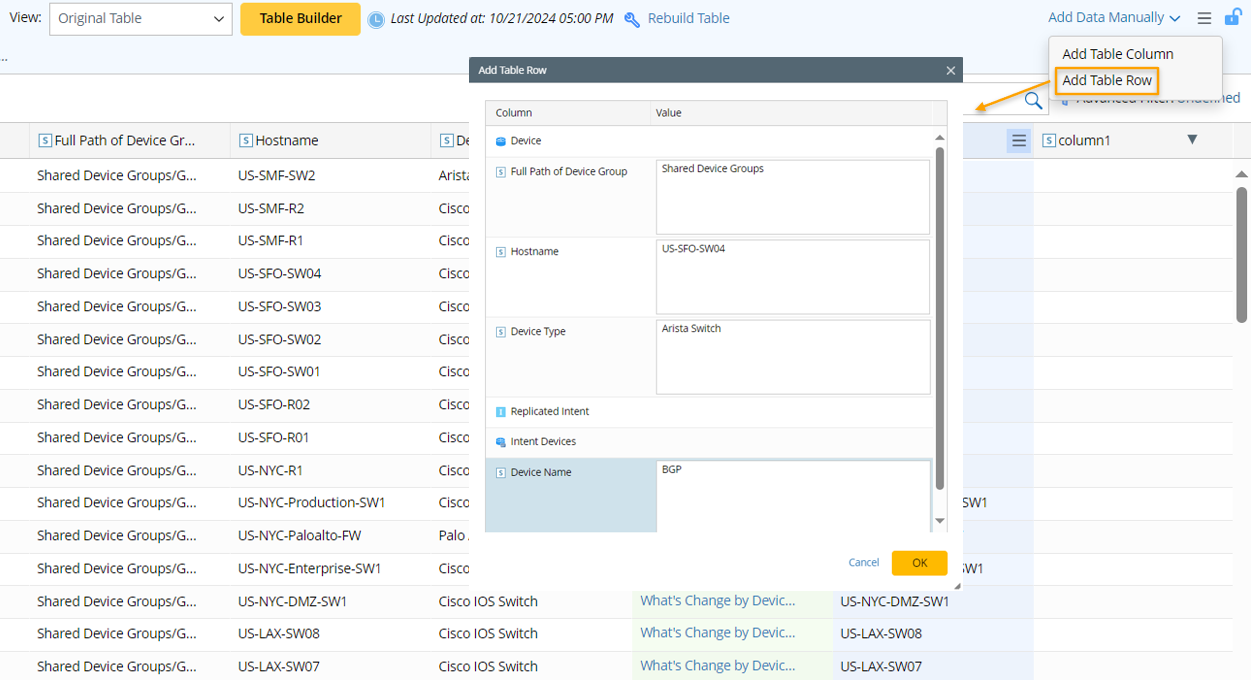Viewport: 1251px width, 680px height.
Task: Click the Replicated Intent icon in dialog
Action: [x=501, y=412]
